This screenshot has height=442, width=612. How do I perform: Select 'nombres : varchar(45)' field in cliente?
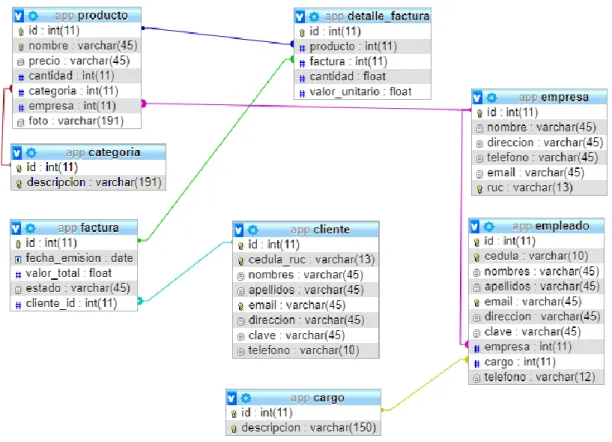pos(306,275)
